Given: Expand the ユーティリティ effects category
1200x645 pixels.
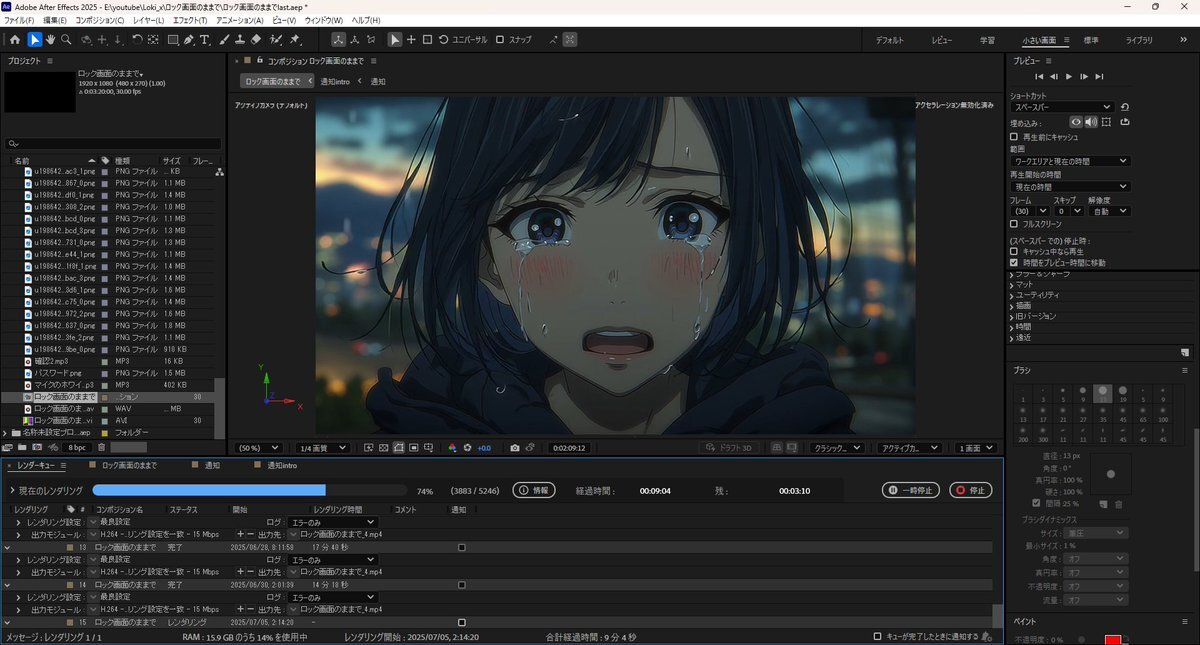Looking at the screenshot, I should coord(1011,295).
